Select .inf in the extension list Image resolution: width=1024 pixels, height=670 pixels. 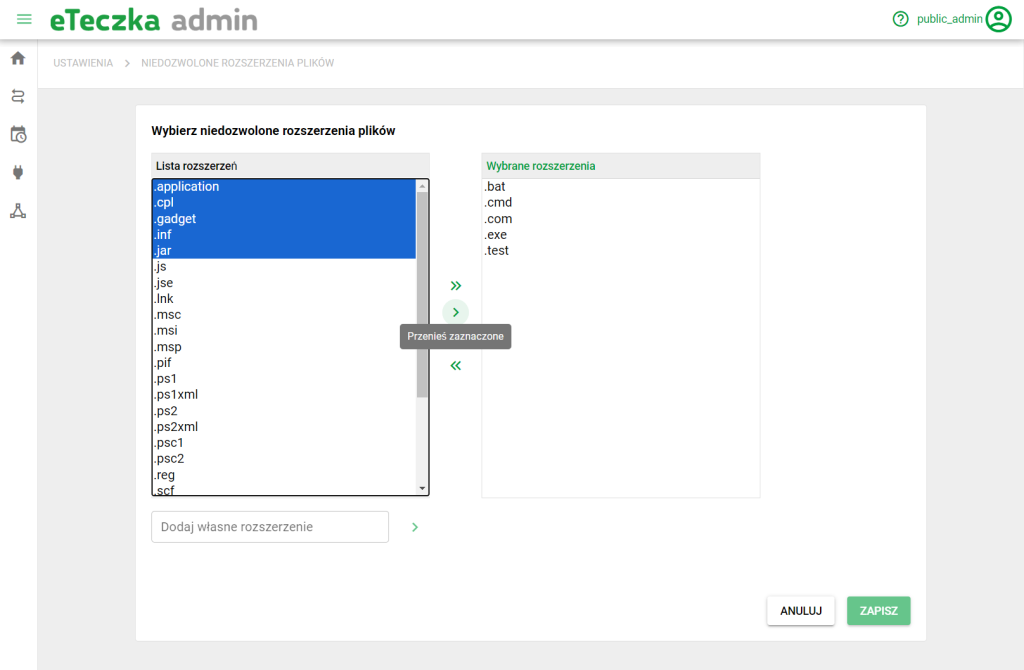[x=284, y=234]
